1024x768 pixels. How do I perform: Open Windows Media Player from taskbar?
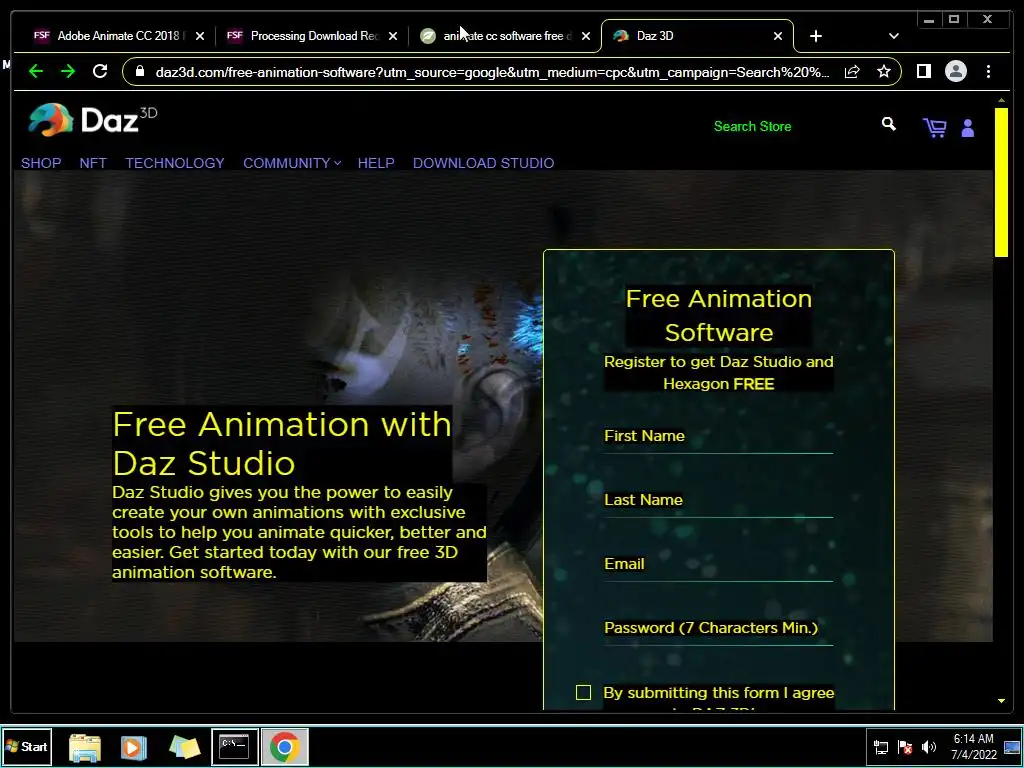click(x=134, y=747)
